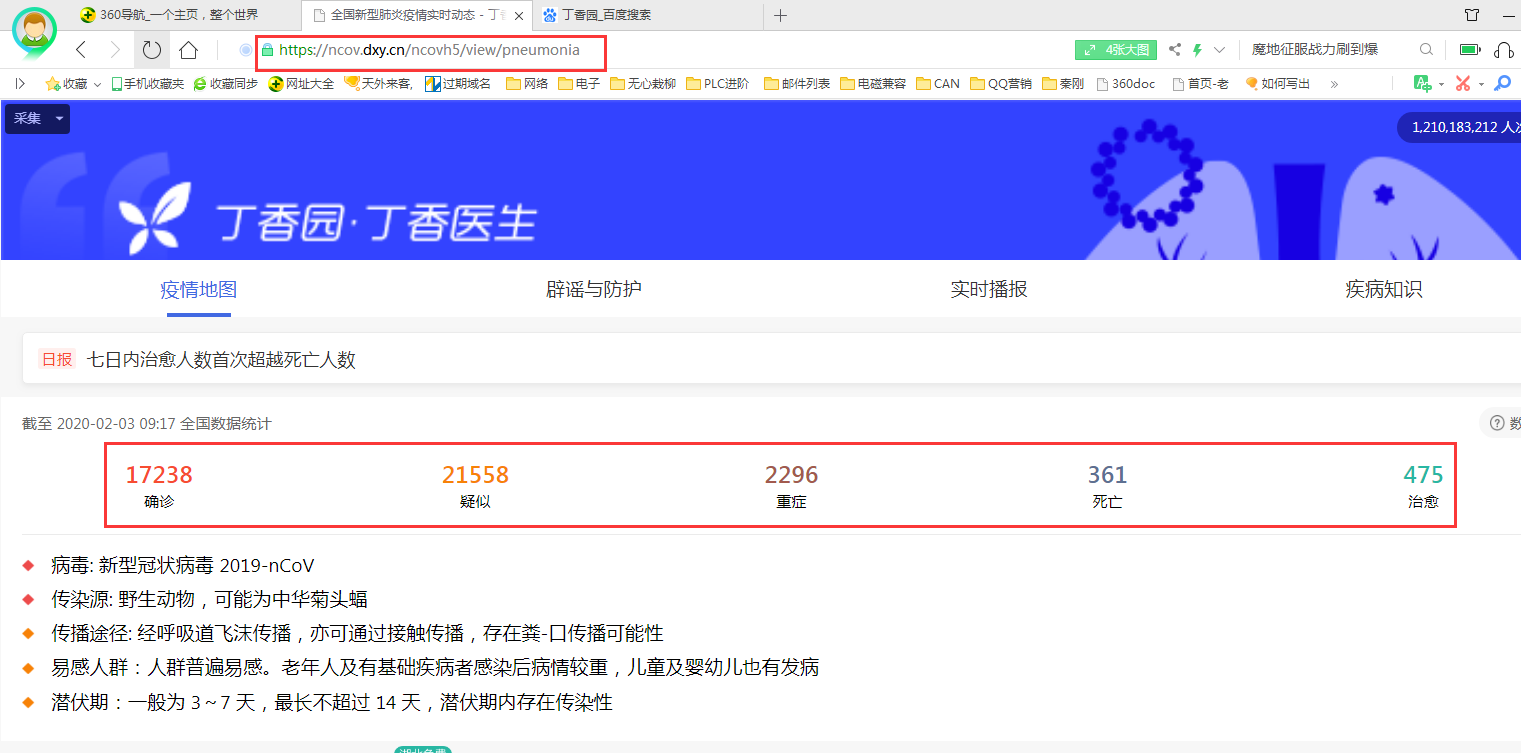Viewport: 1521px width, 753px height.
Task: Open the skin (shirt) icon in title bar
Action: [x=1472, y=15]
